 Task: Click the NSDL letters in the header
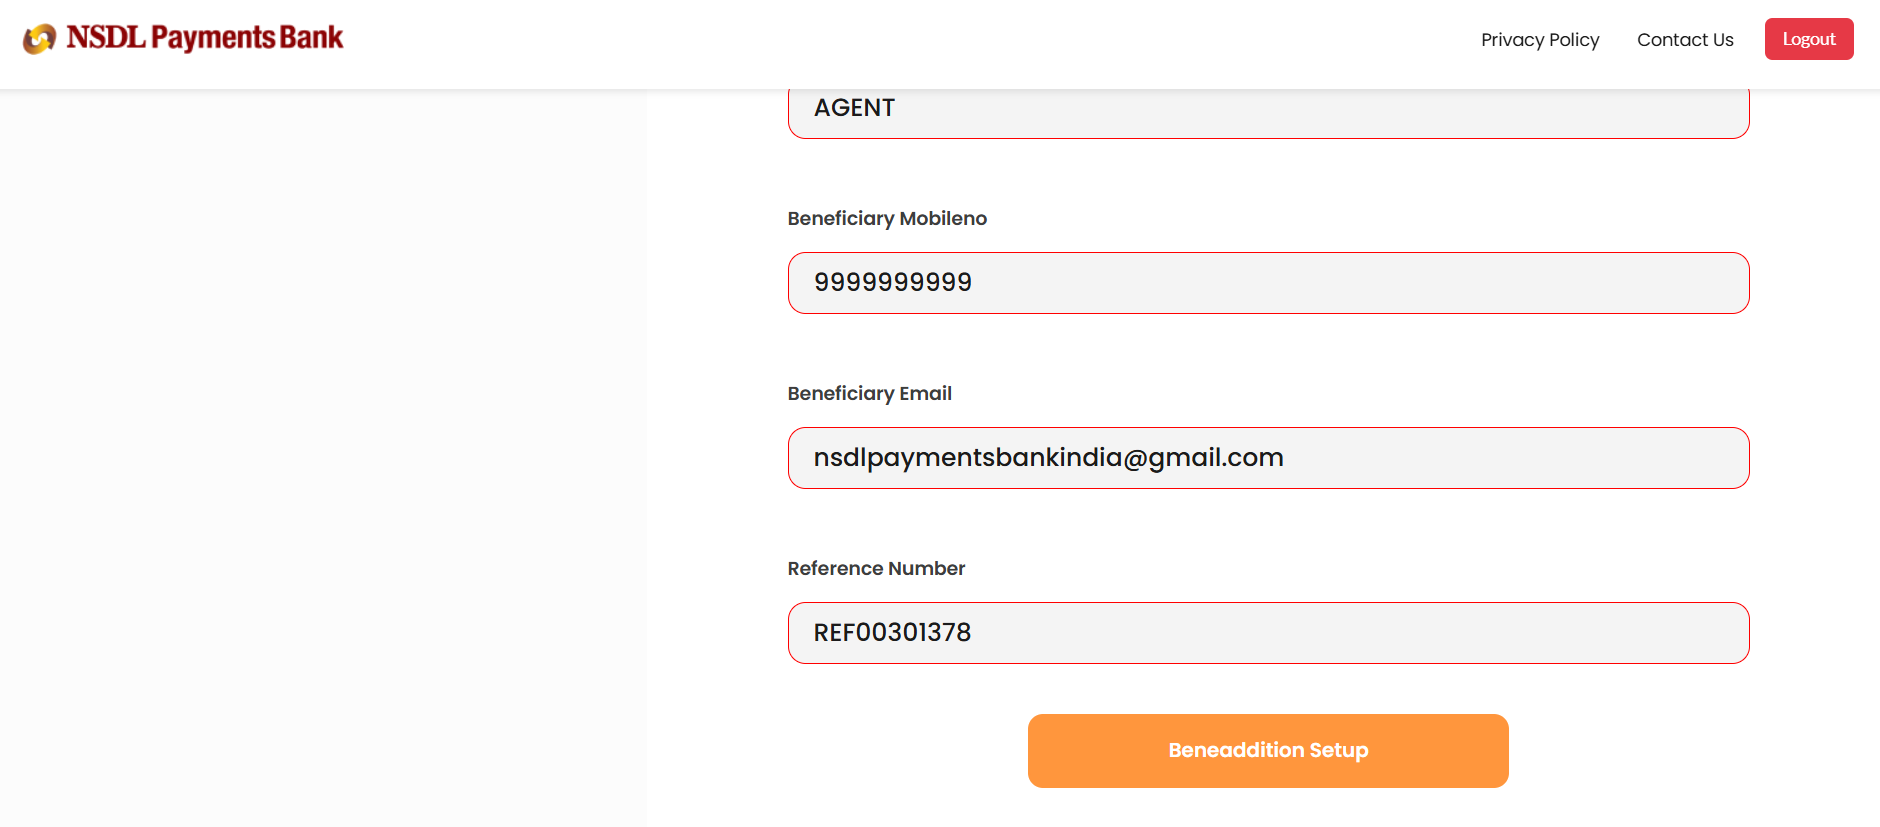[106, 38]
